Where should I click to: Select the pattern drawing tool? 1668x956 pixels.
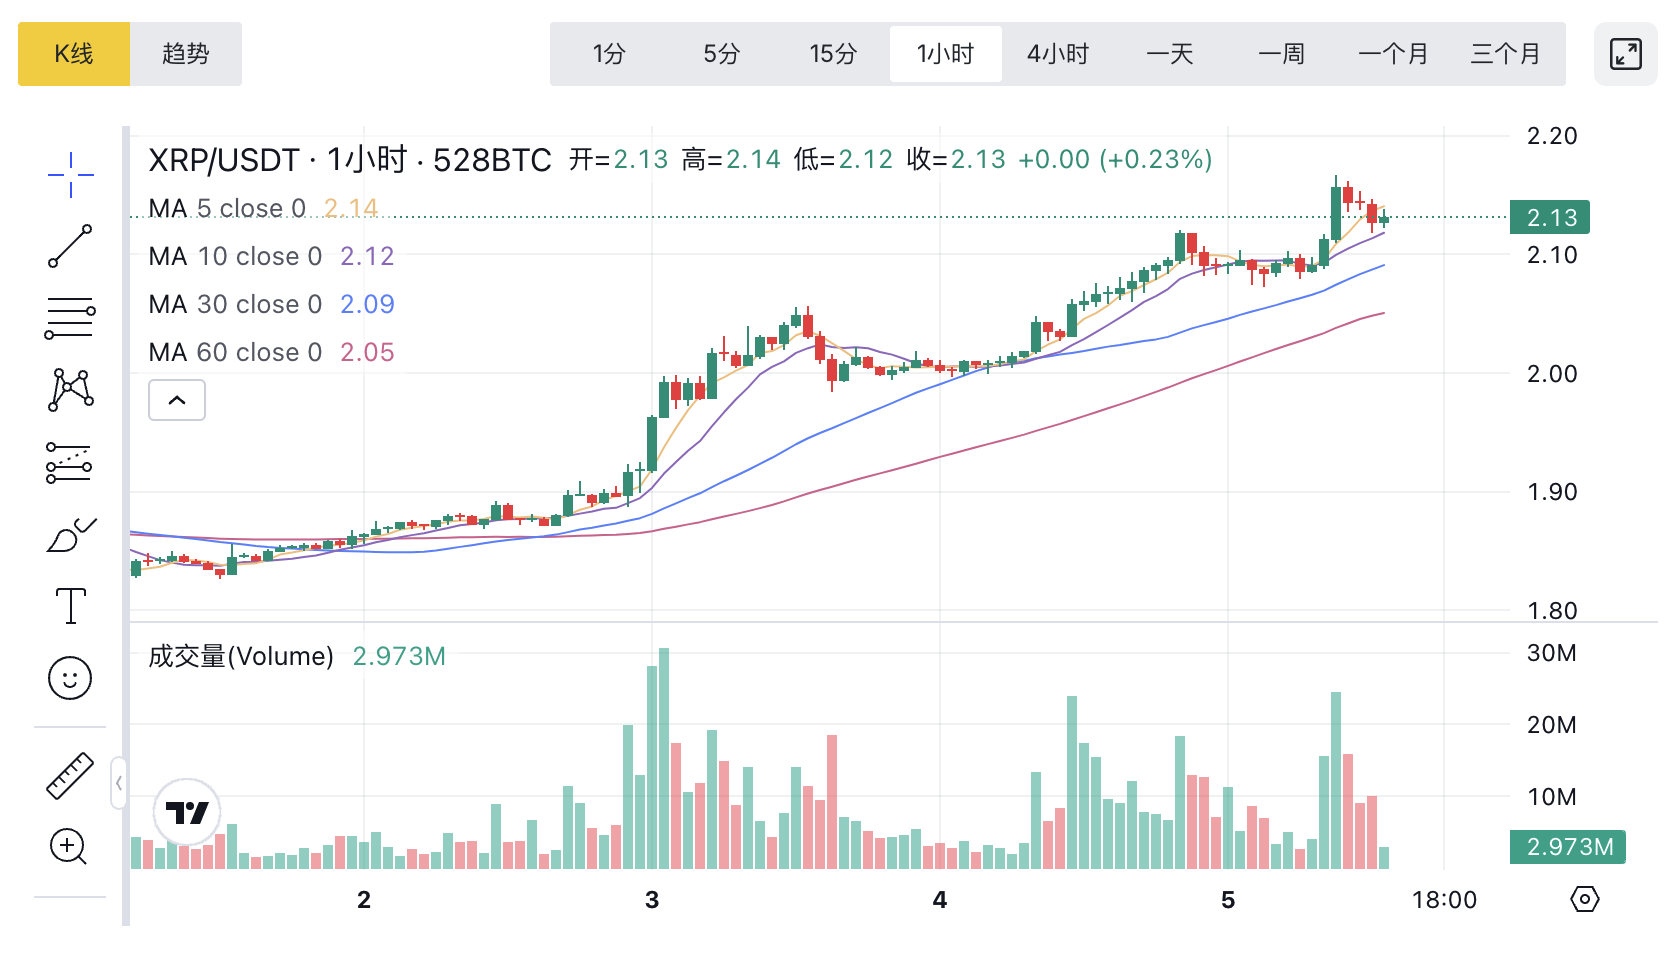pos(70,390)
